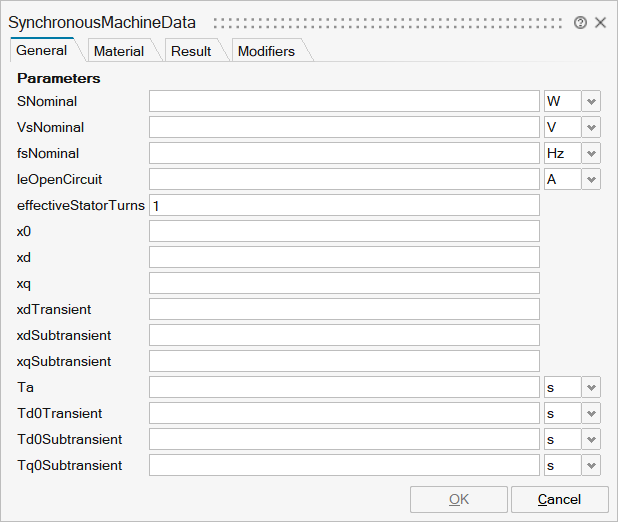
Task: Open the IeOpenCircuit unit dropdown
Action: [591, 179]
